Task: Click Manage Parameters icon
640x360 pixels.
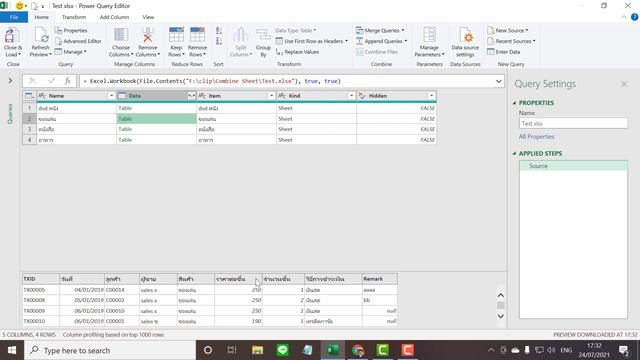Action: (429, 36)
